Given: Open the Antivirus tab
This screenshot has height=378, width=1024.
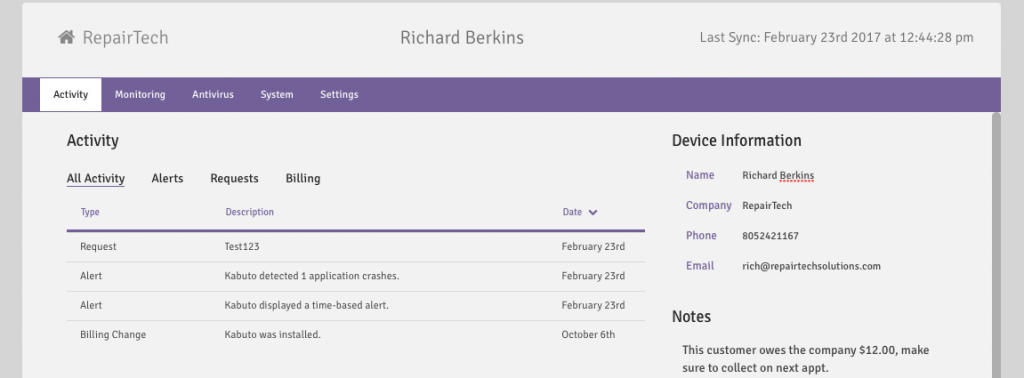Looking at the screenshot, I should point(213,95).
